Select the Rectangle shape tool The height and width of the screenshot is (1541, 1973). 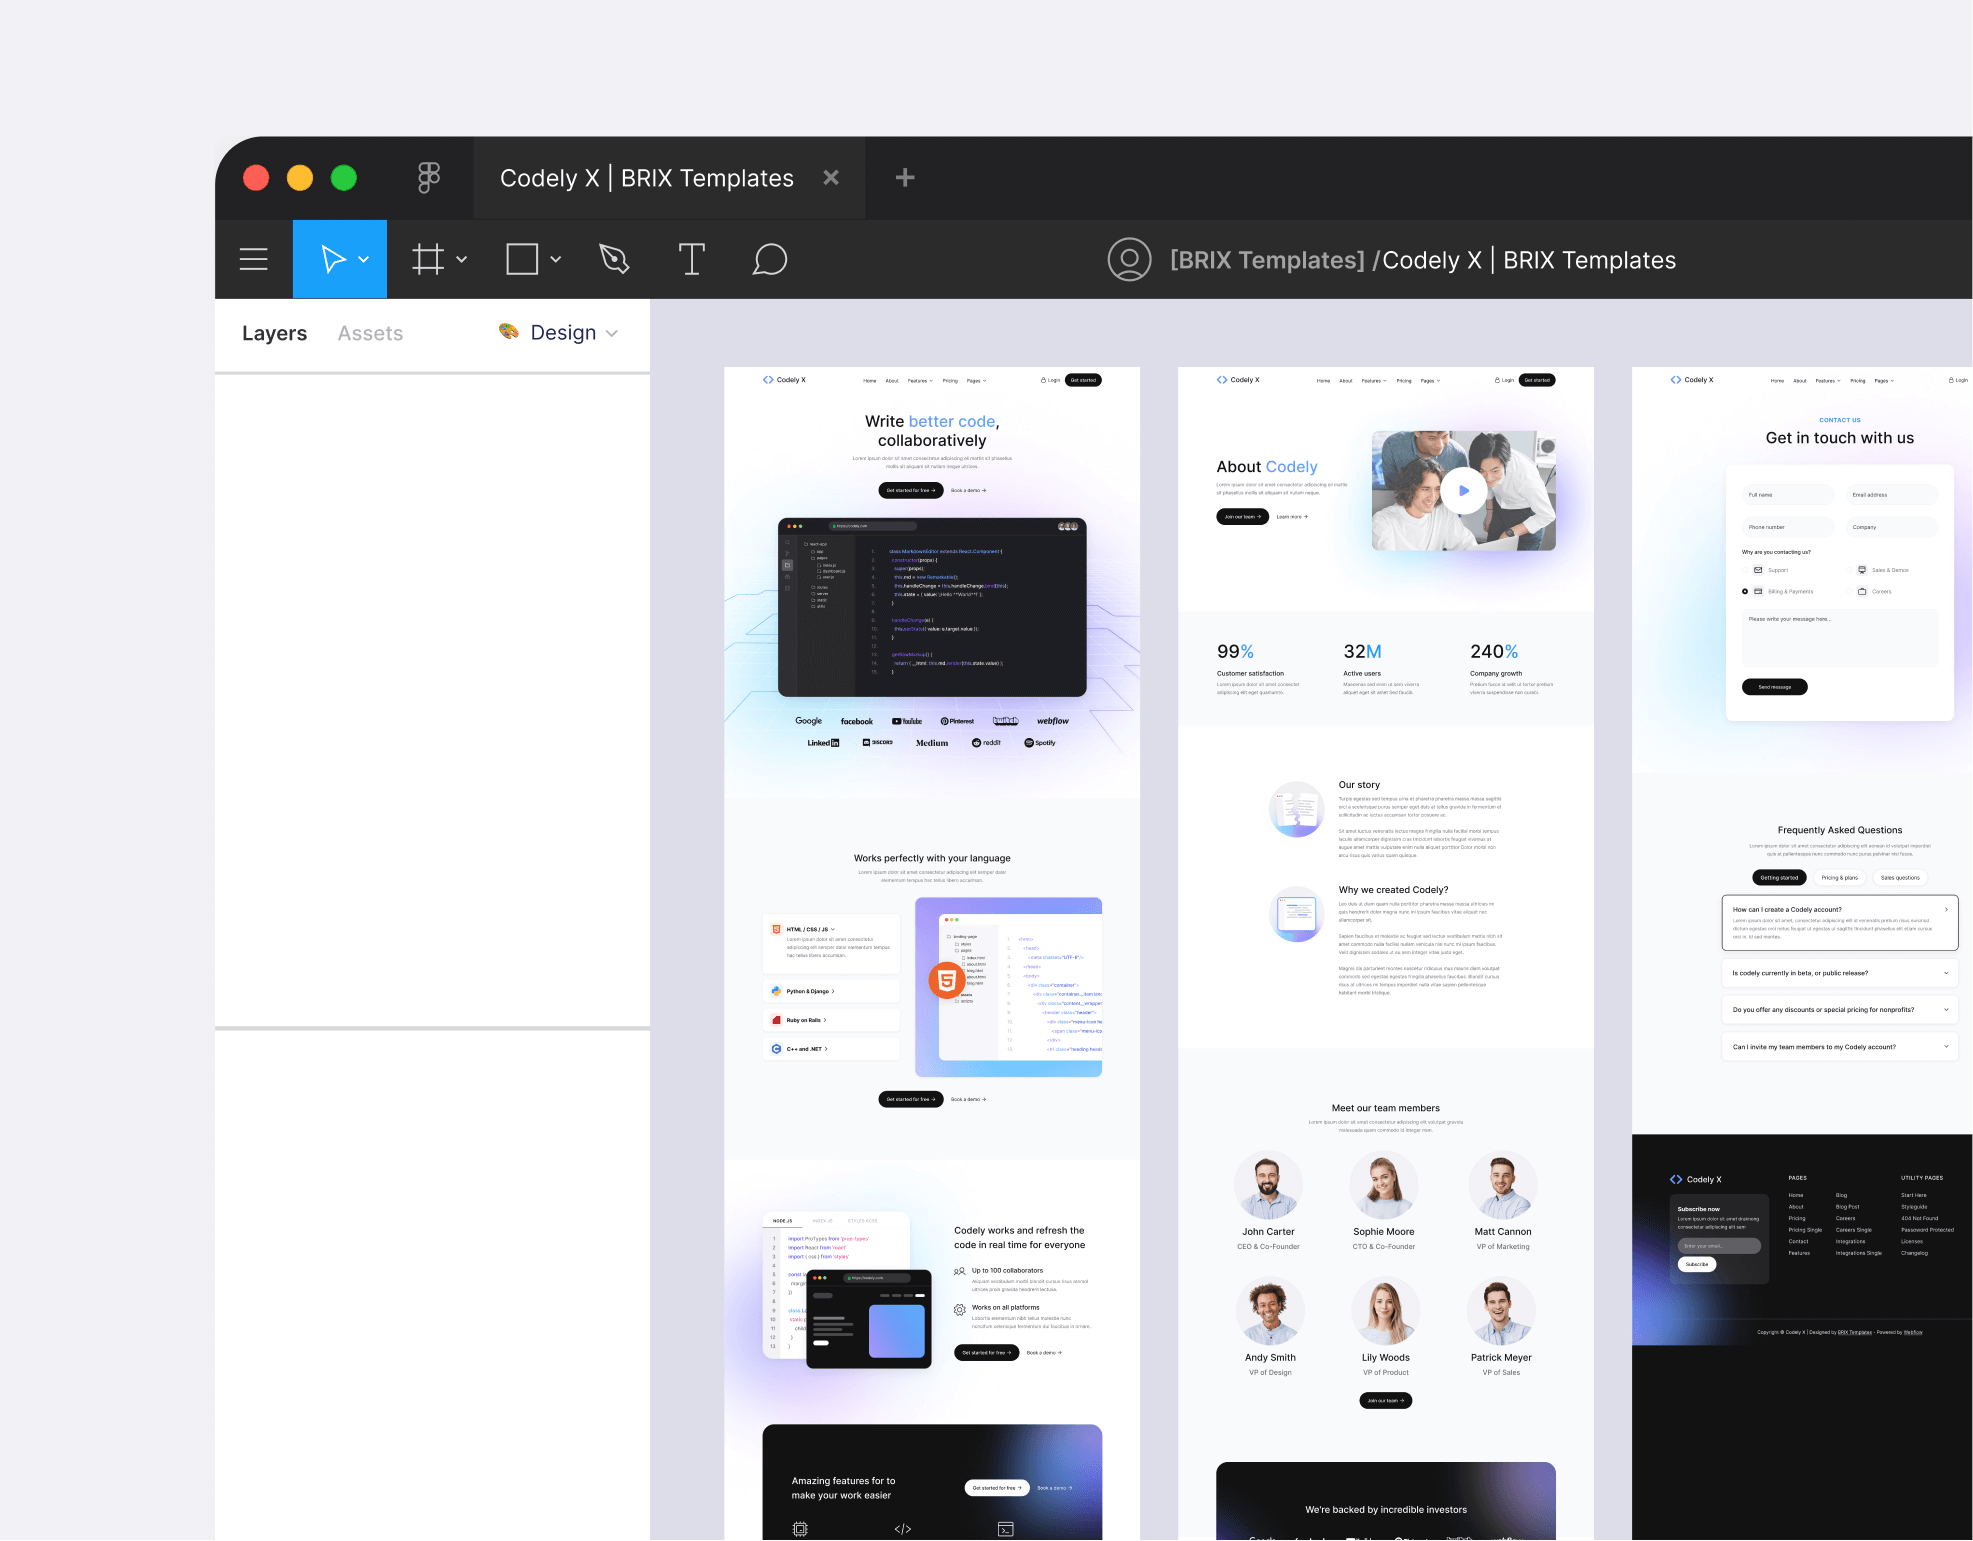coord(522,260)
